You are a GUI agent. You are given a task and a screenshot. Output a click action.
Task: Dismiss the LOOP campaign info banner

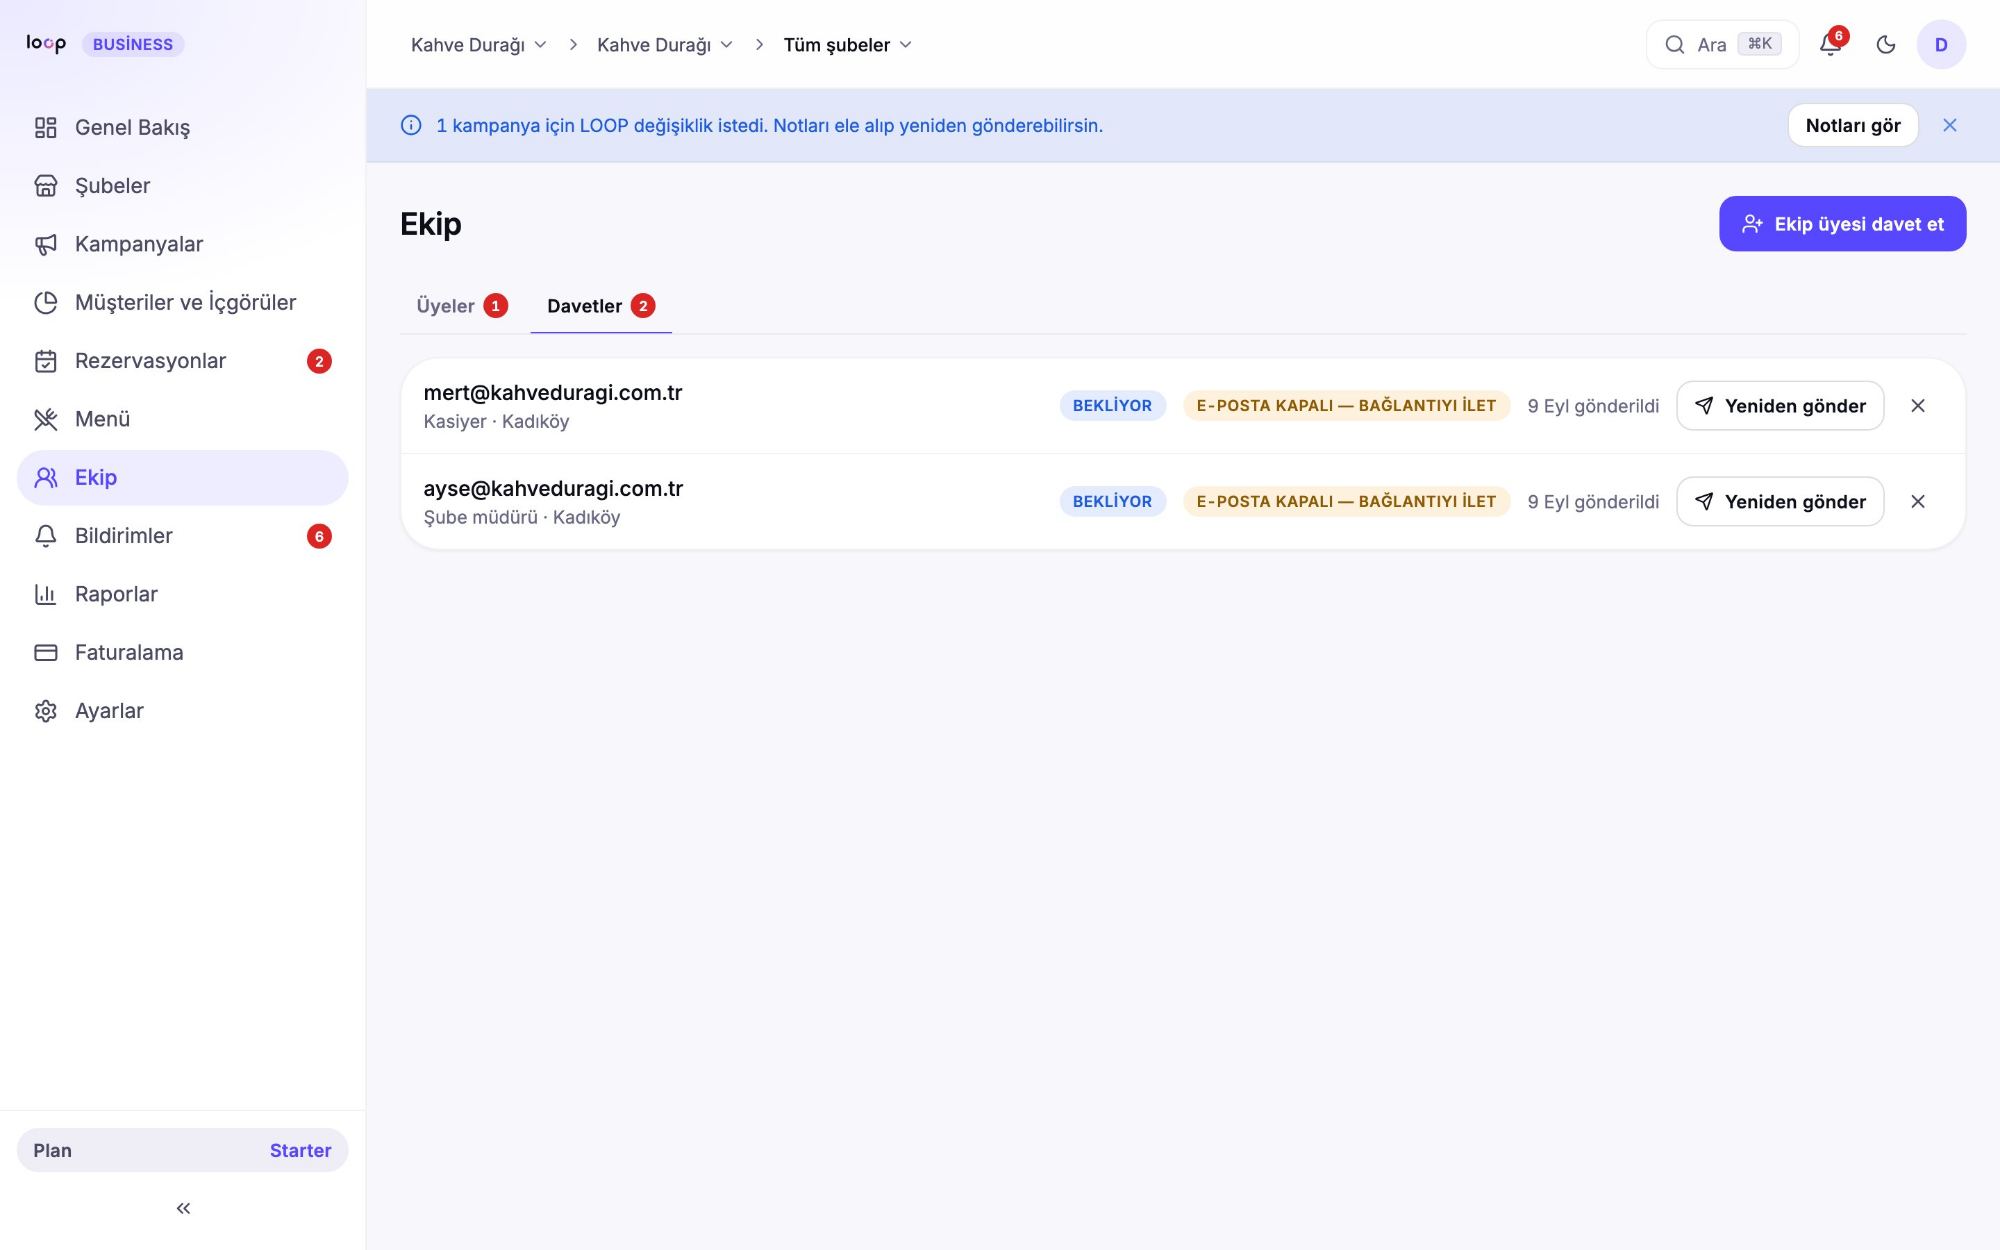(1950, 125)
